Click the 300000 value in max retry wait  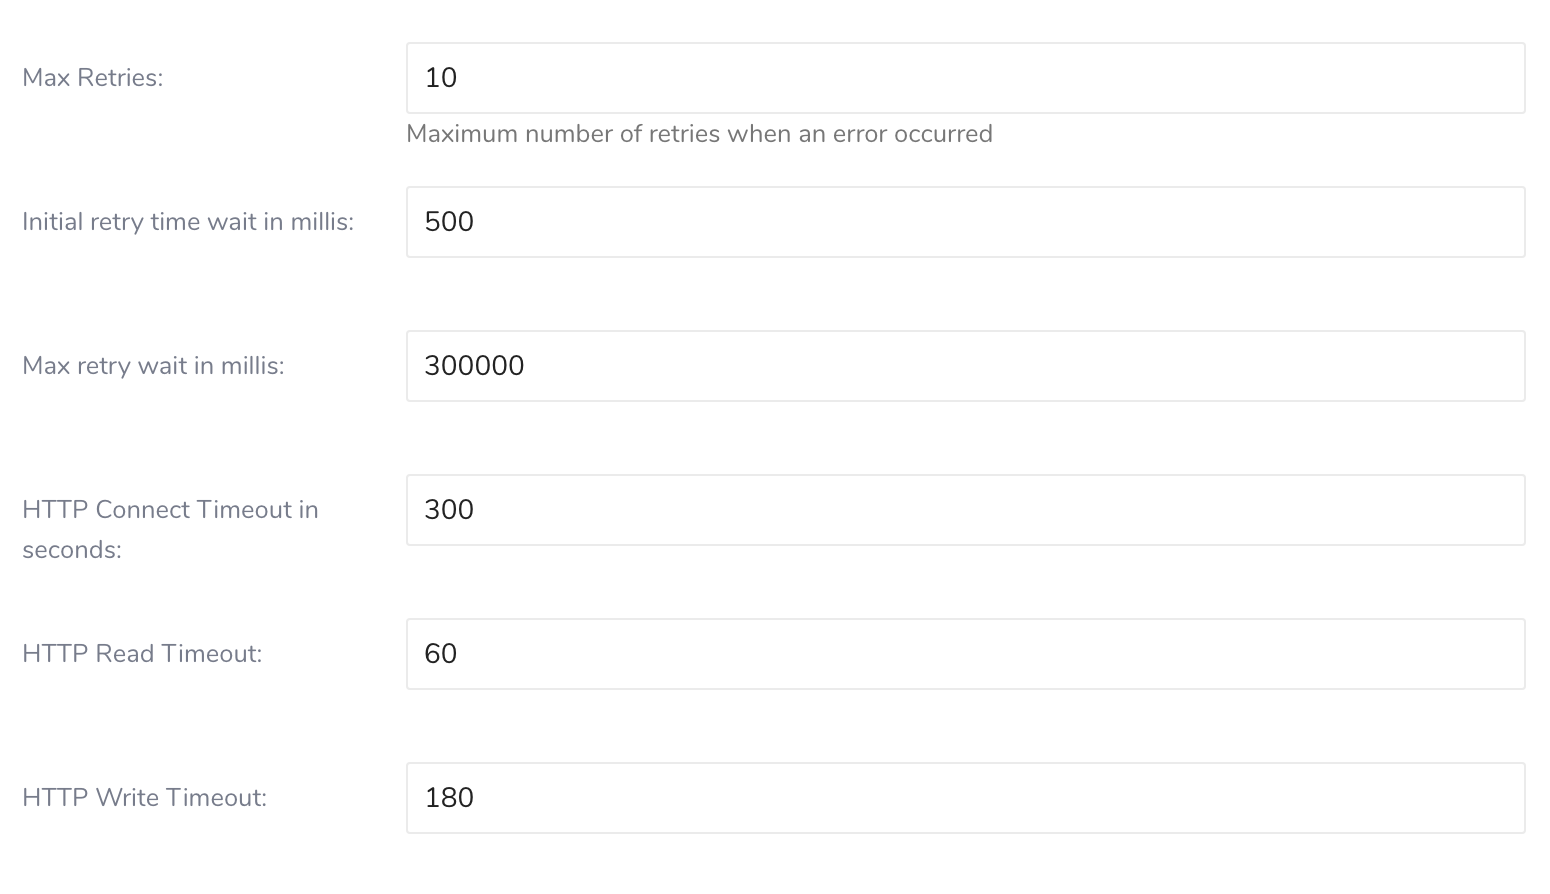[474, 366]
